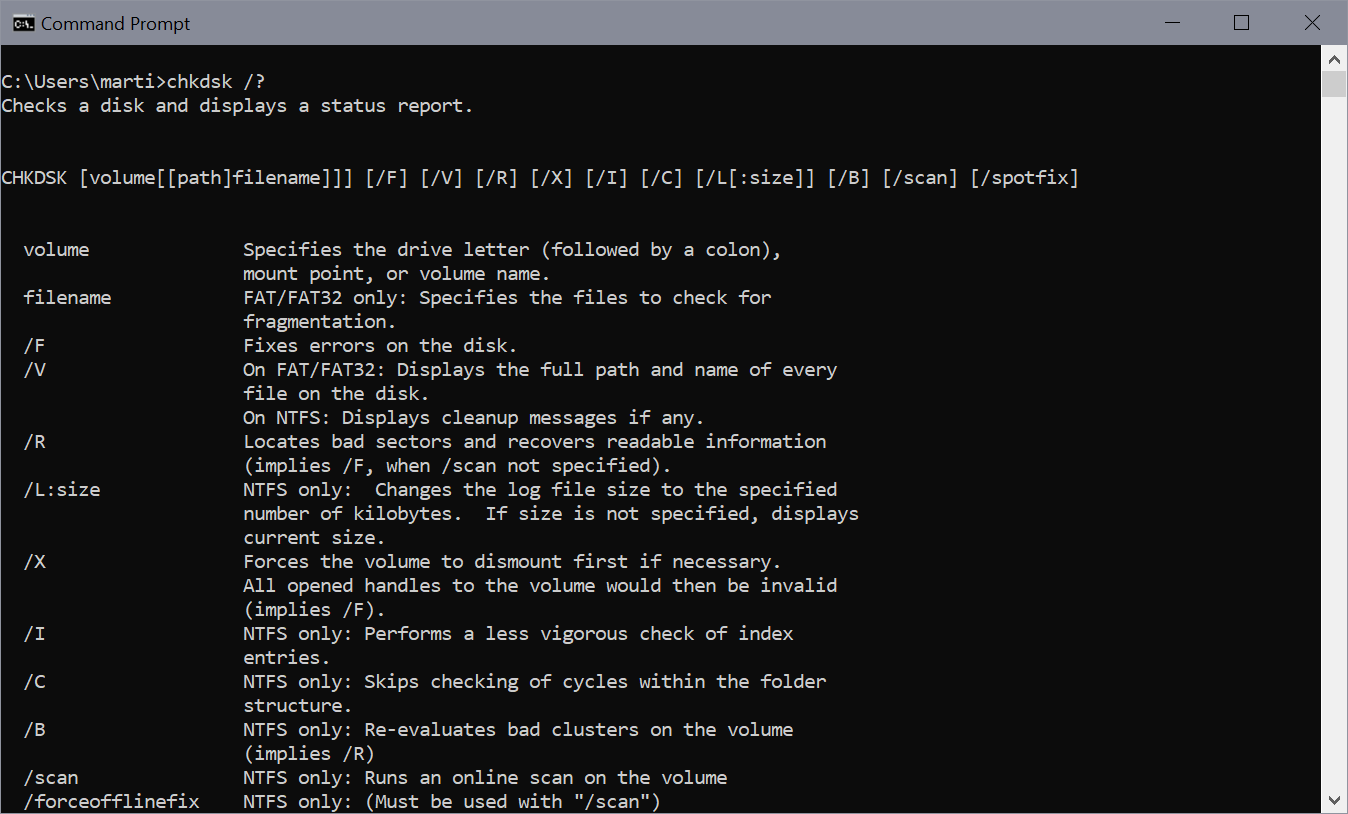Click the "/L:size" parameter in the left column
The width and height of the screenshot is (1348, 814).
point(62,490)
